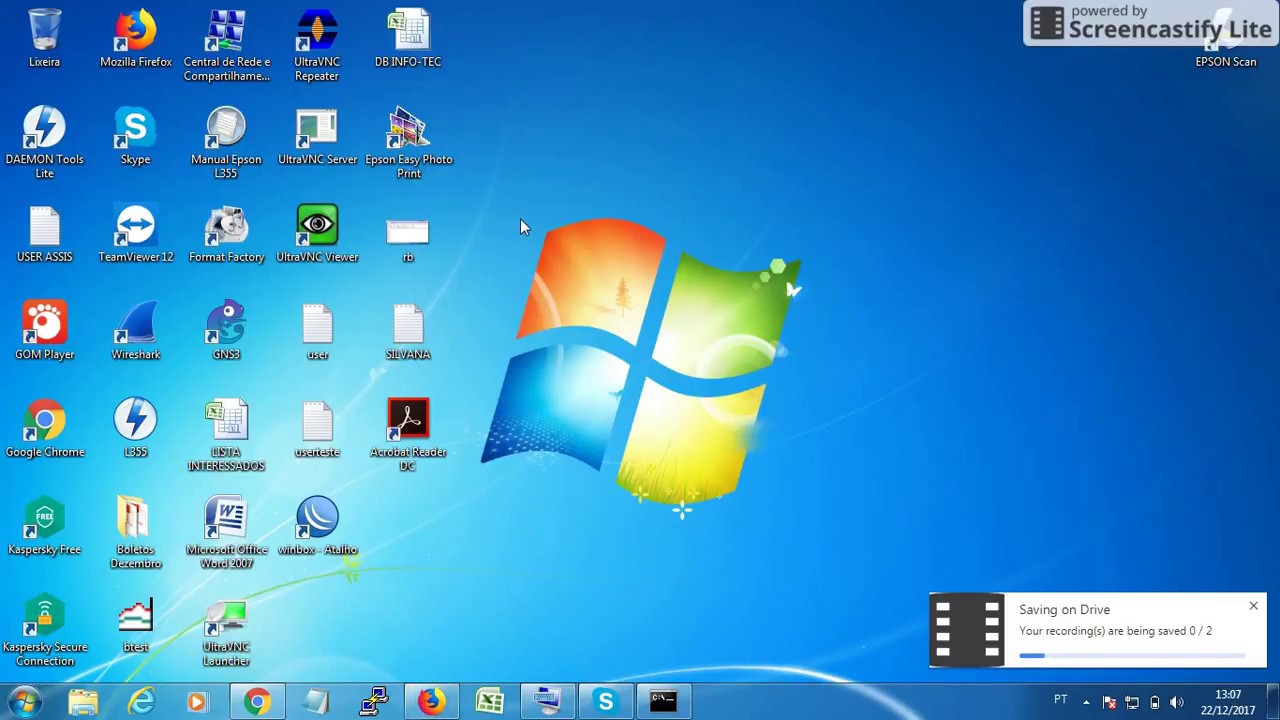This screenshot has width=1280, height=720.
Task: Select the rb file icon
Action: (408, 240)
